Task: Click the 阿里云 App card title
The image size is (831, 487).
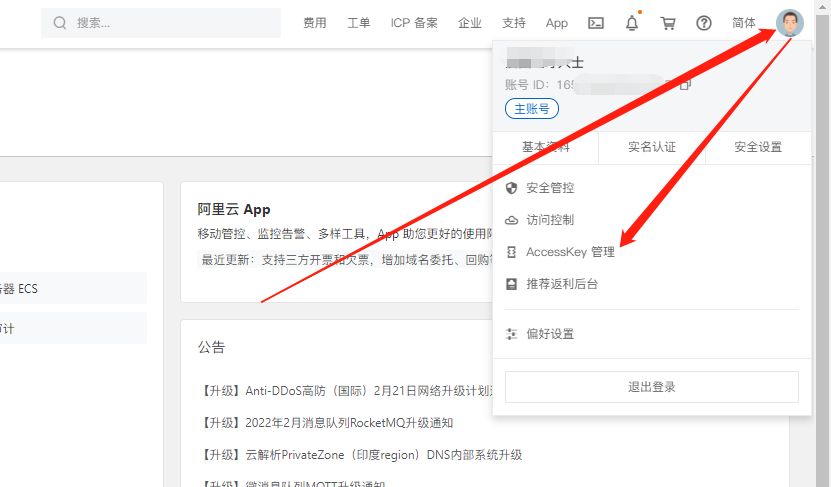Action: (x=234, y=209)
